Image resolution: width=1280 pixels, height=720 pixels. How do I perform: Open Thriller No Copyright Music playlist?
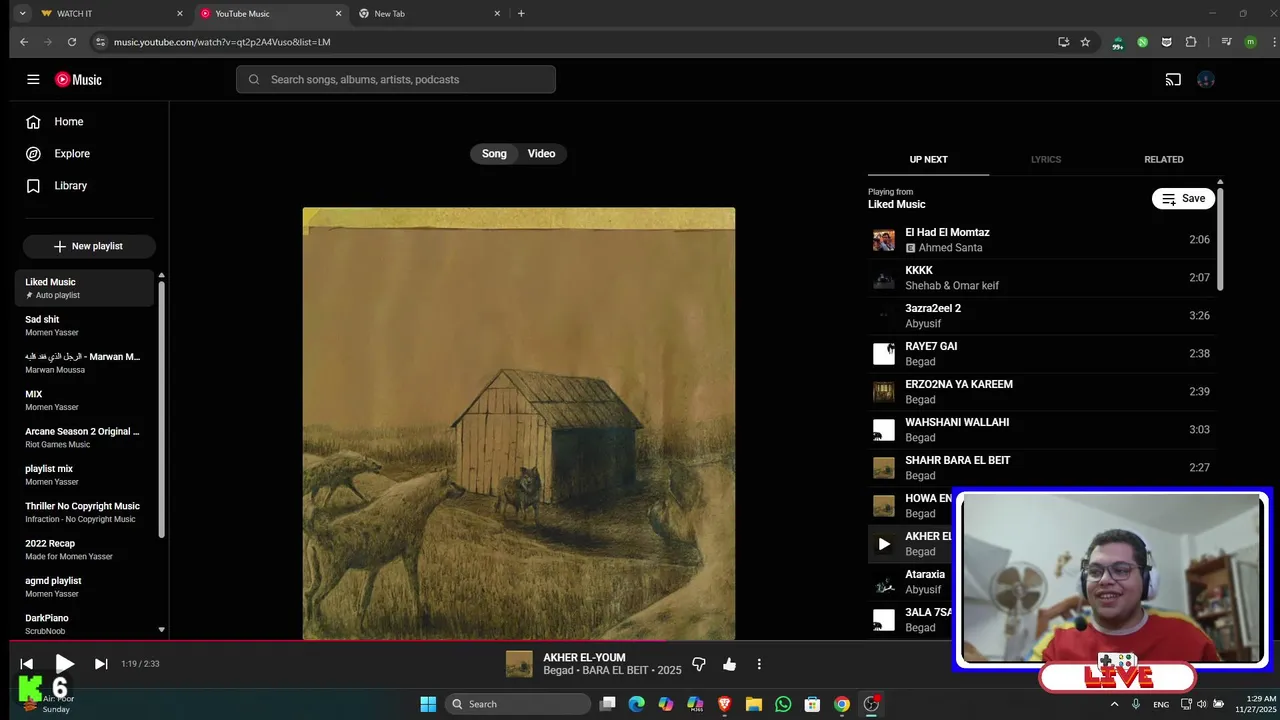tap(85, 512)
